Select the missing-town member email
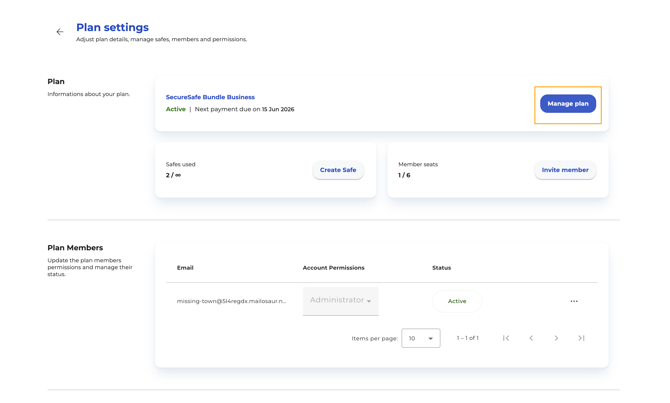 pos(232,301)
